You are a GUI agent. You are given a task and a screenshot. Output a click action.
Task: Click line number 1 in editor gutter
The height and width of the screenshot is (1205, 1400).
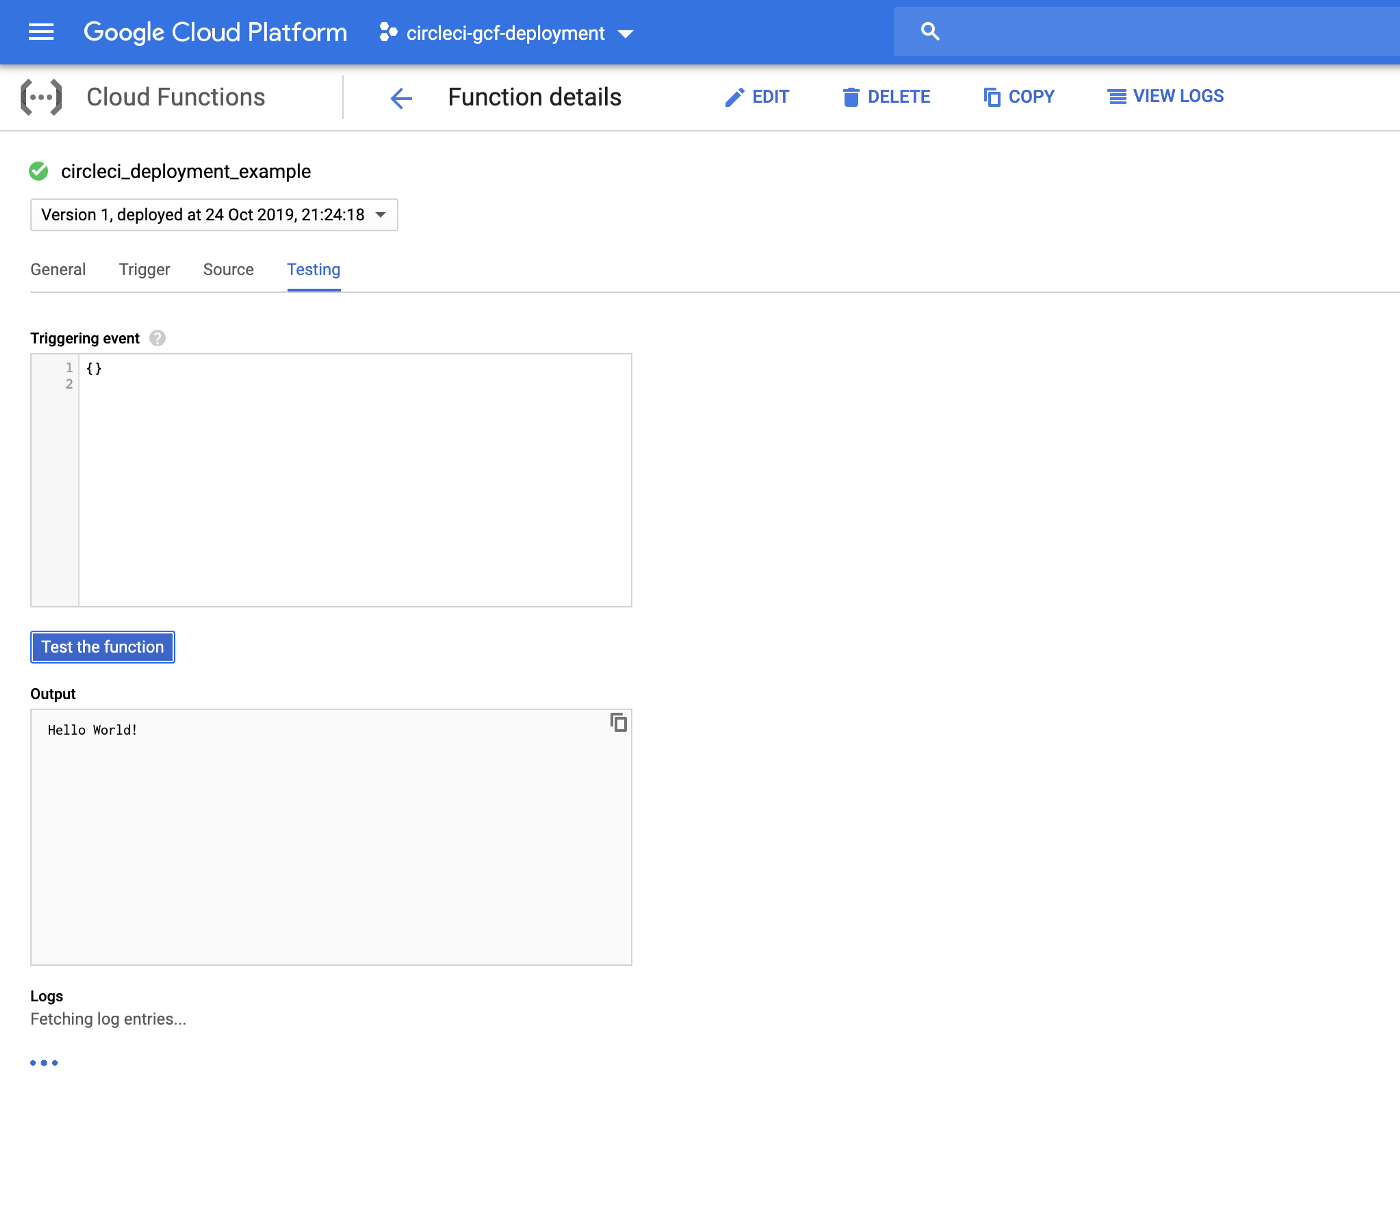pos(69,368)
